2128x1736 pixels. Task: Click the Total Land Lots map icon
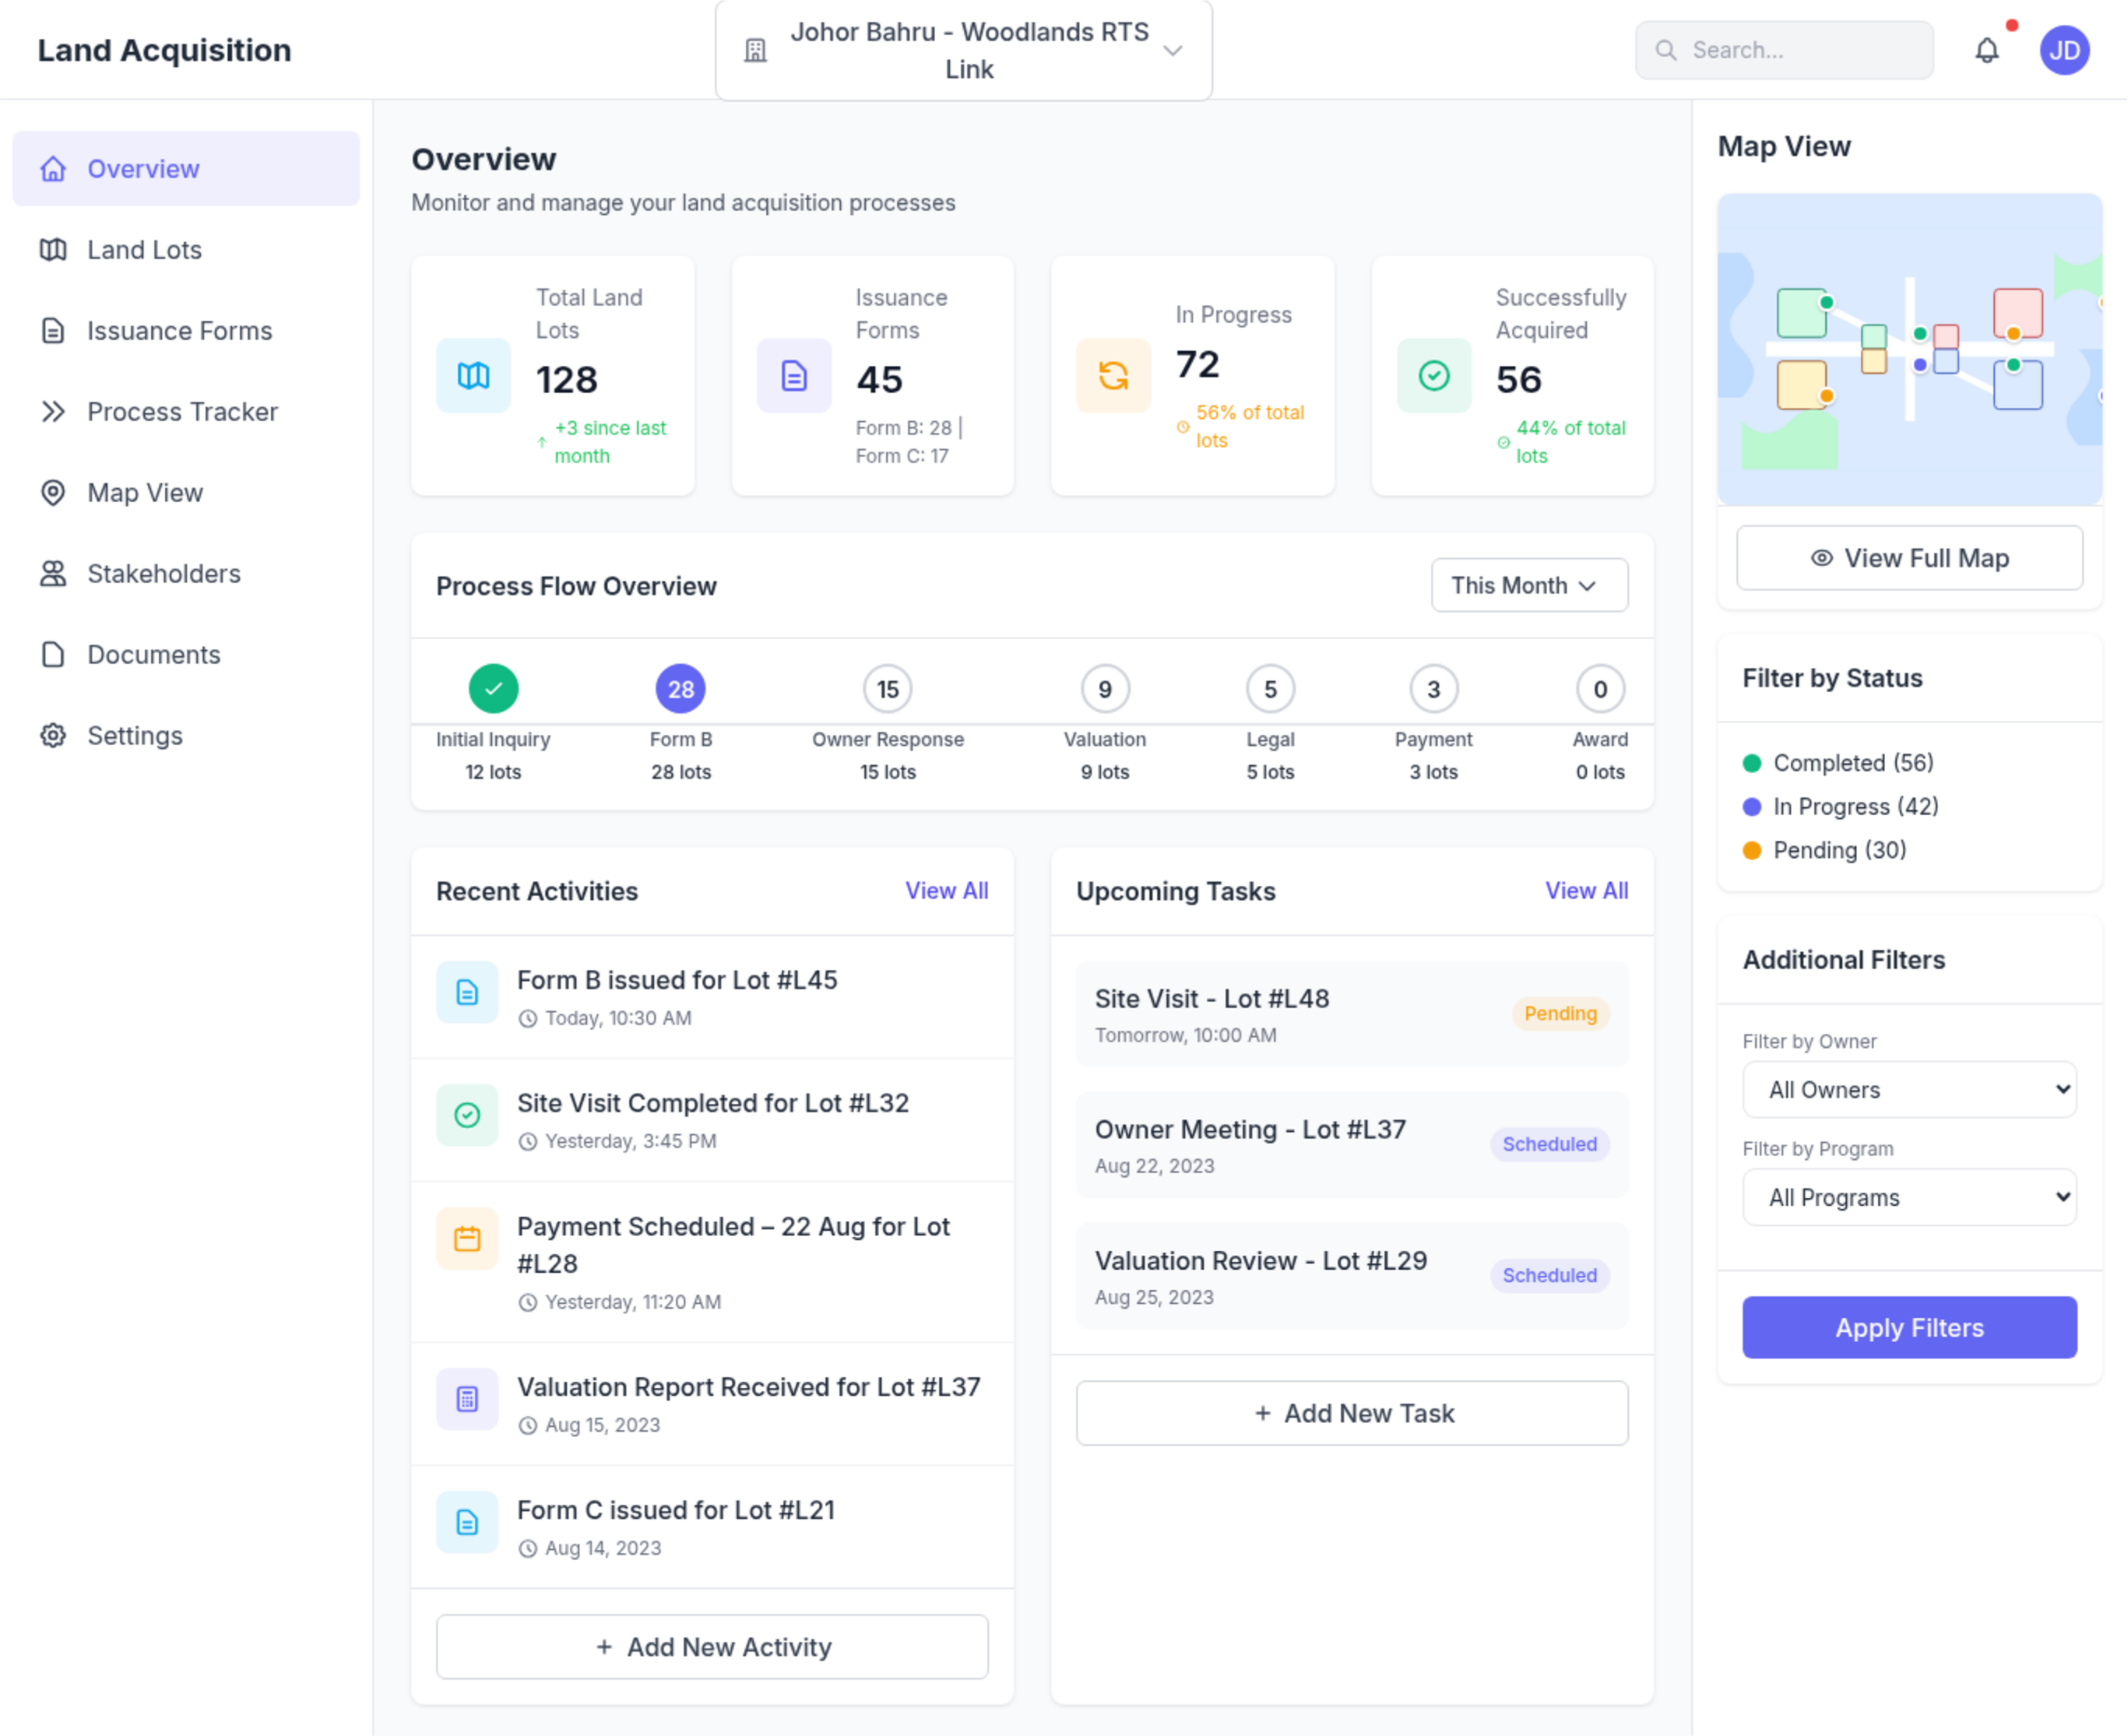[473, 376]
